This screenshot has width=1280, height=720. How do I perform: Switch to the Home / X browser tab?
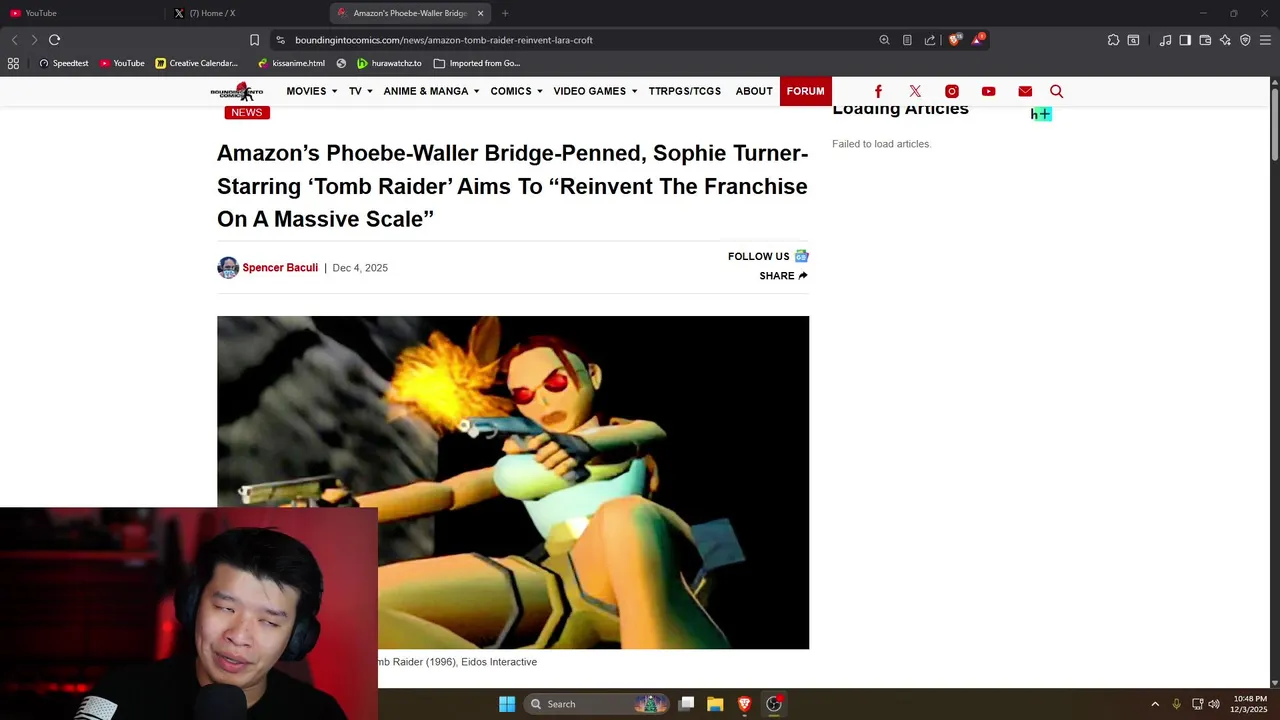tap(247, 13)
